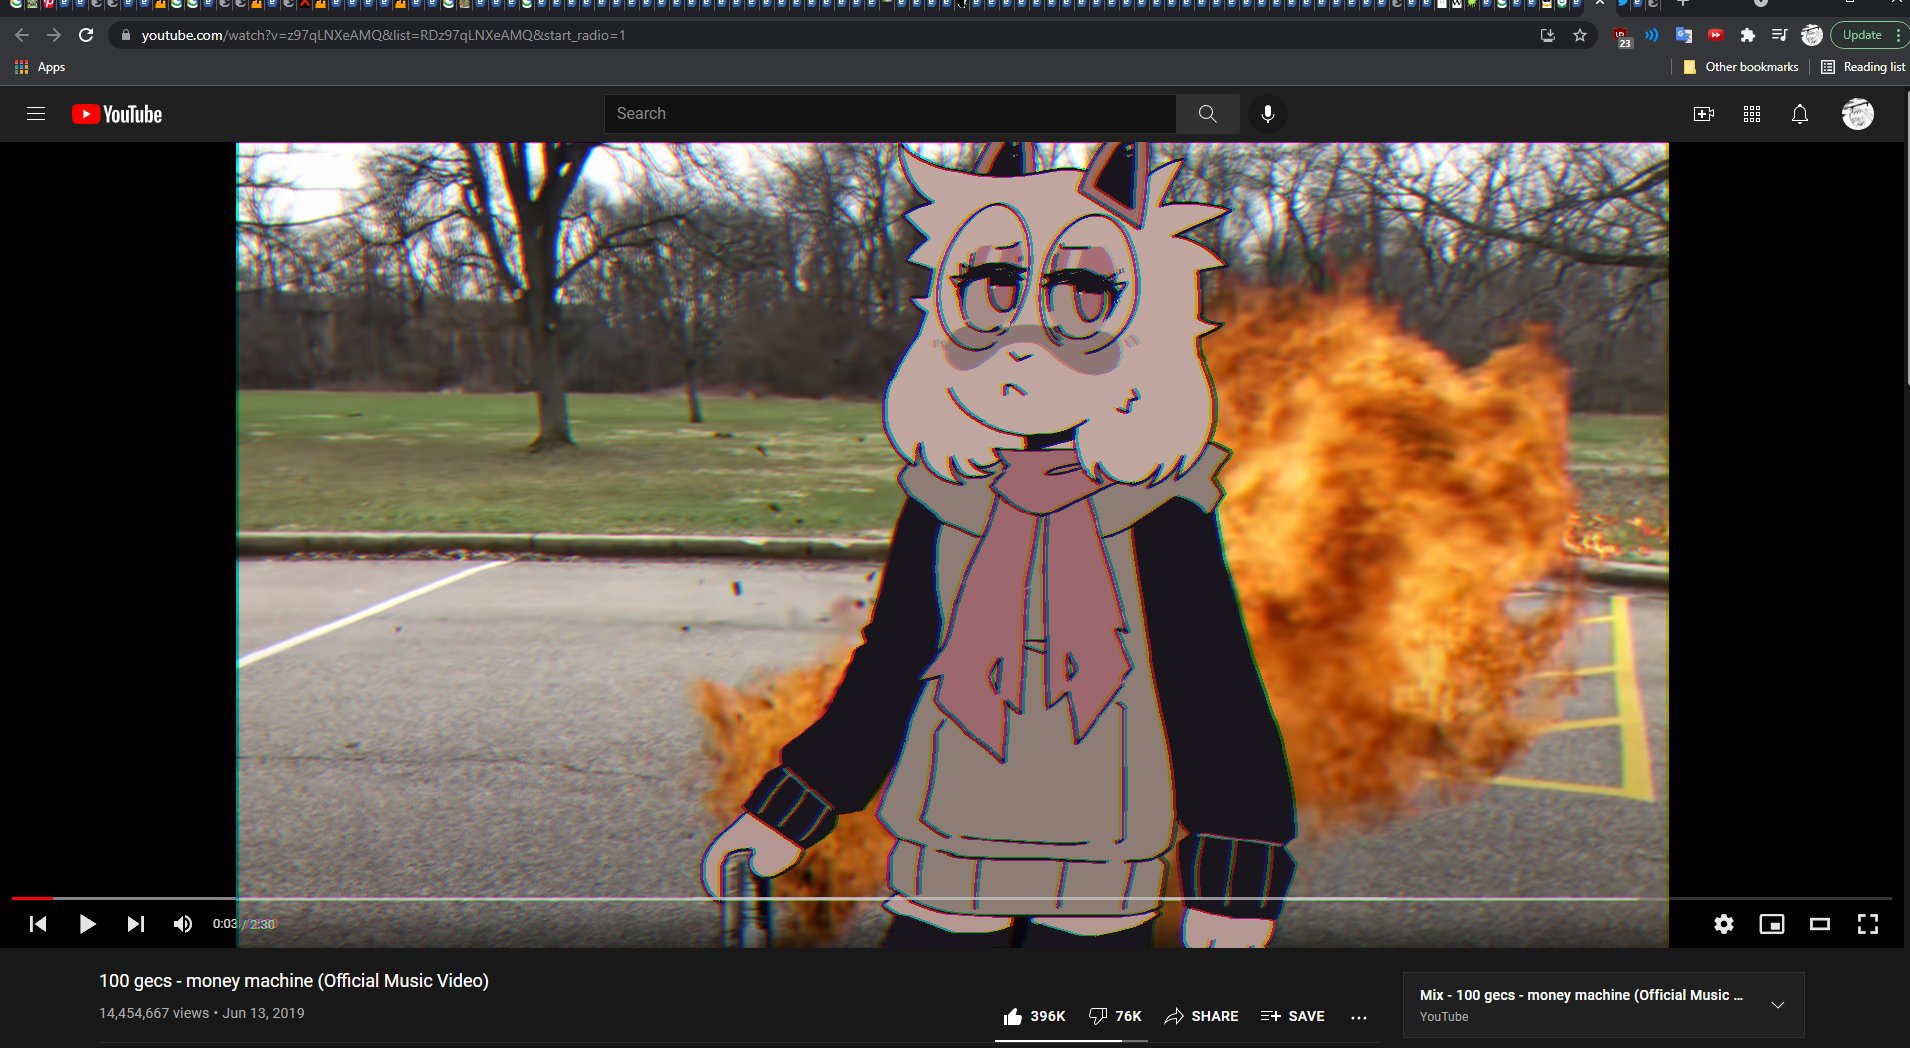The width and height of the screenshot is (1910, 1048).
Task: Open the red fast-forward extension
Action: pyautogui.click(x=1716, y=35)
